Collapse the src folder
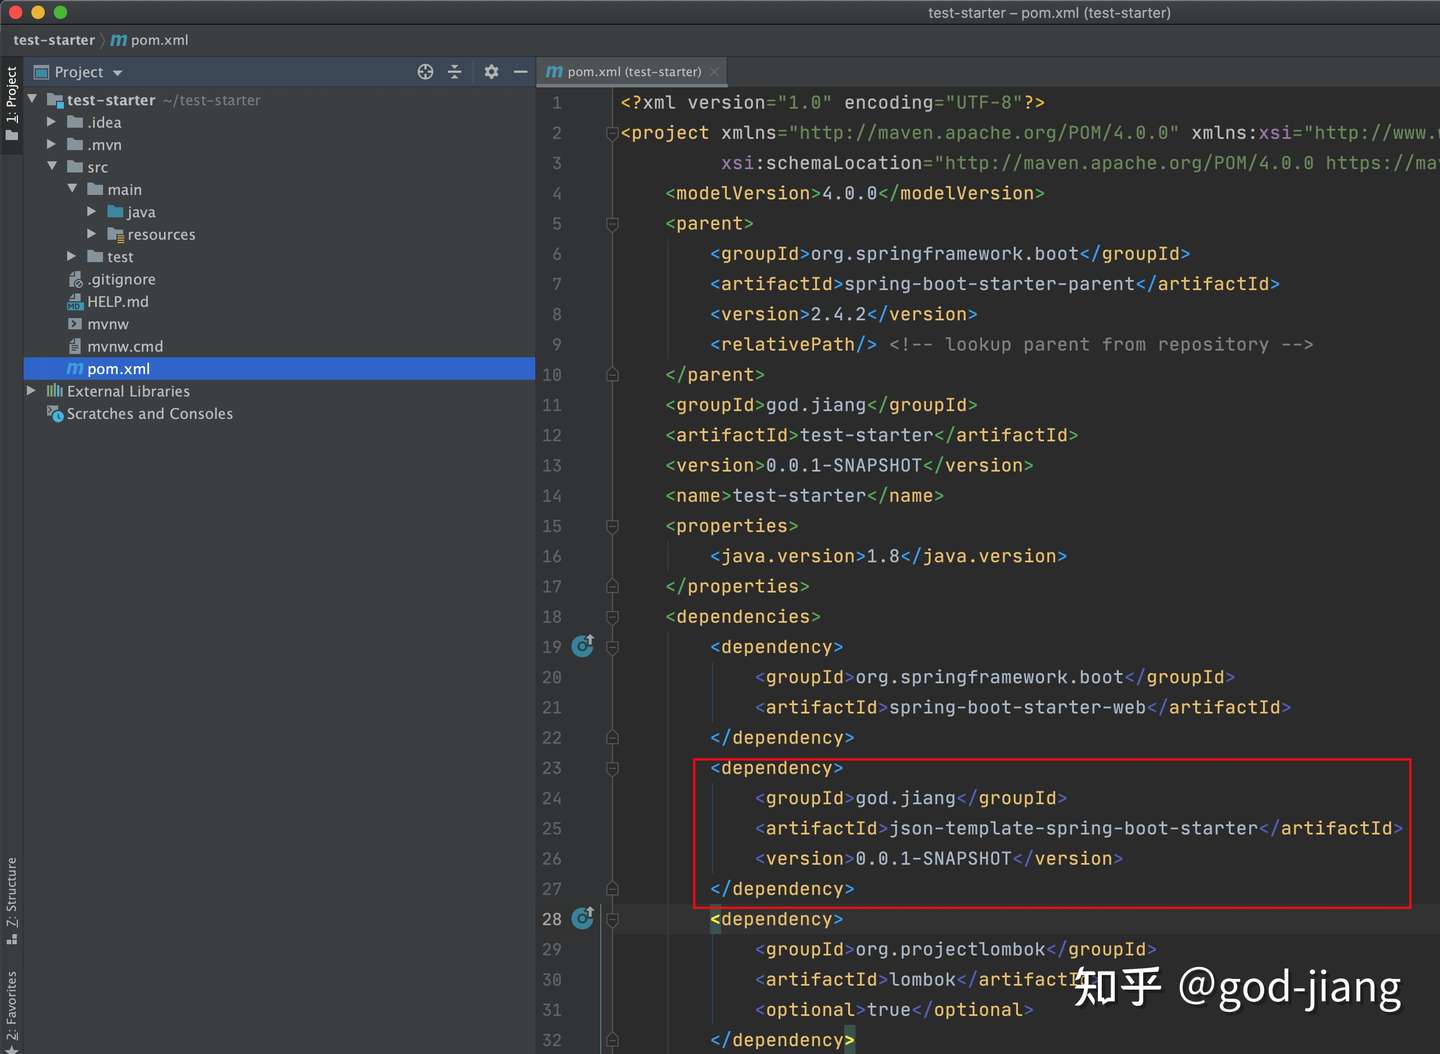The height and width of the screenshot is (1054, 1440). 52,166
